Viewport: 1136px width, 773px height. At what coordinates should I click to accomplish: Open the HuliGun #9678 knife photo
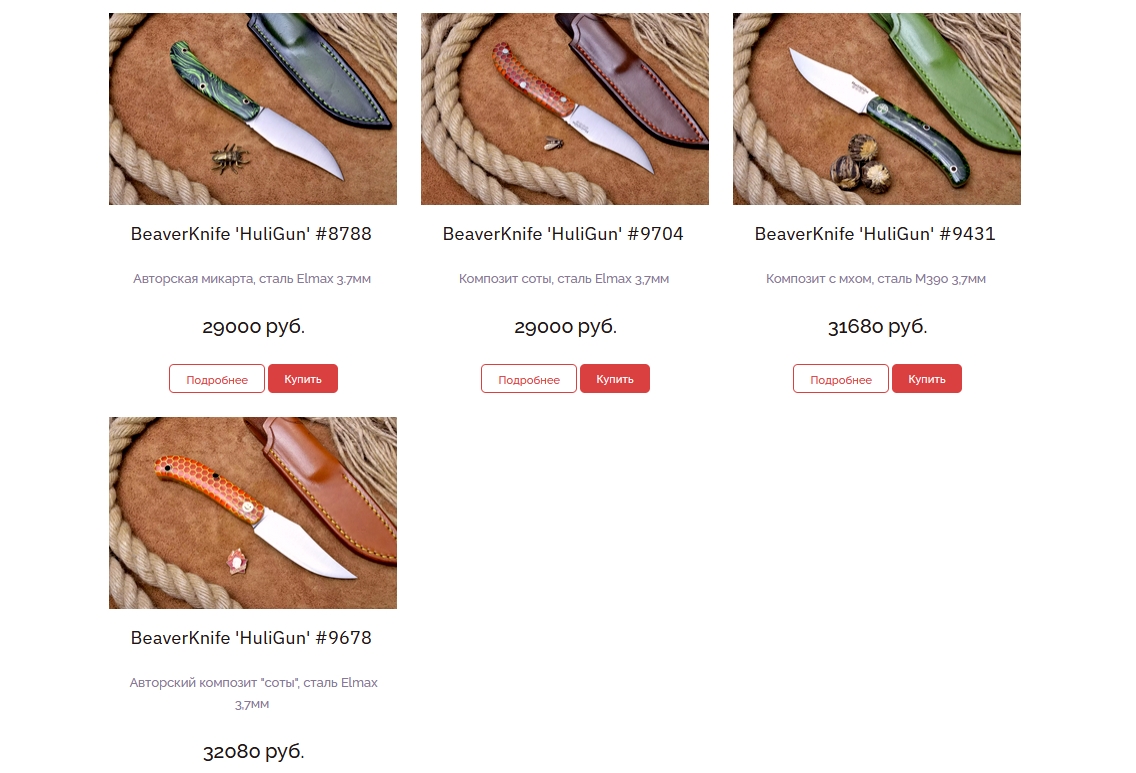pyautogui.click(x=253, y=513)
